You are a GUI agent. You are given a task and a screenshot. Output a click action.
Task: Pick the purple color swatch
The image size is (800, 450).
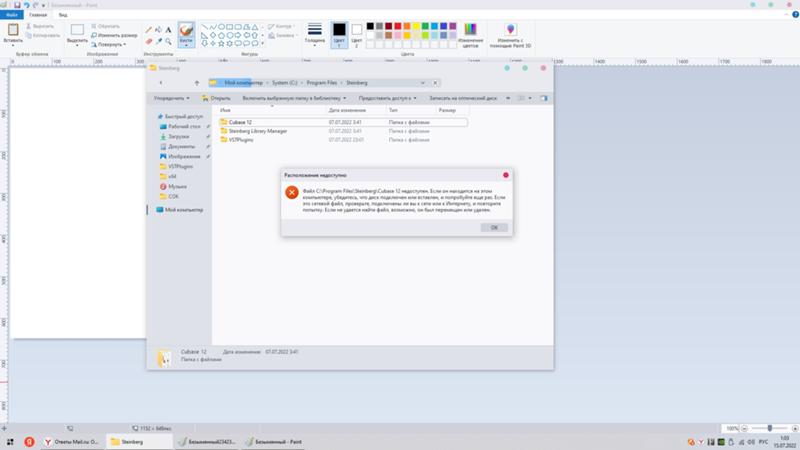(x=453, y=26)
